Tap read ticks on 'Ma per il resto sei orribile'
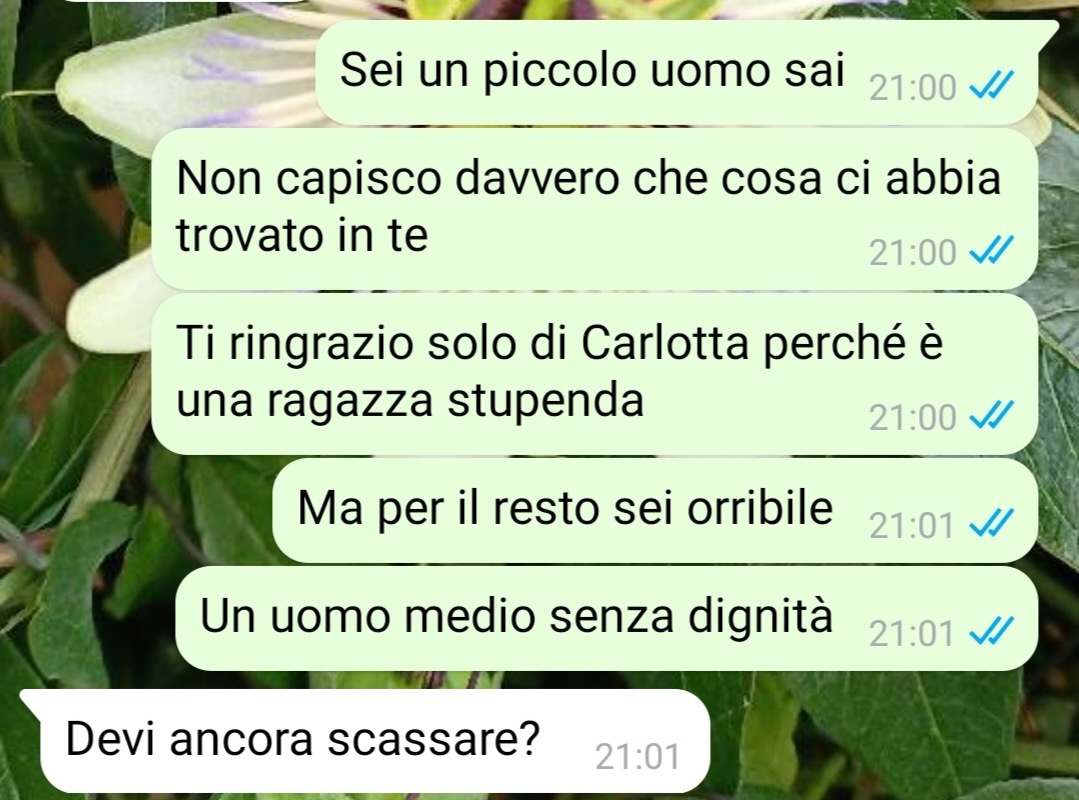The width and height of the screenshot is (1079, 800). click(991, 524)
